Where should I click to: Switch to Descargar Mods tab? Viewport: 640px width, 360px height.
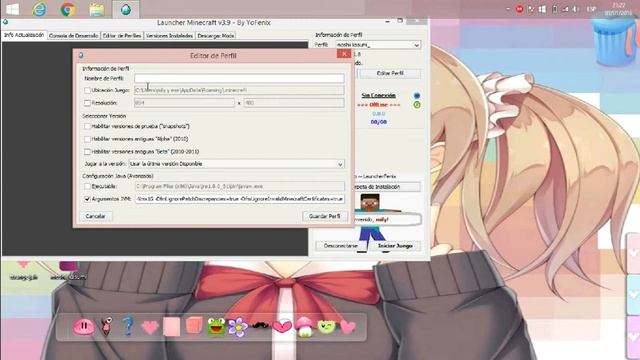point(216,36)
